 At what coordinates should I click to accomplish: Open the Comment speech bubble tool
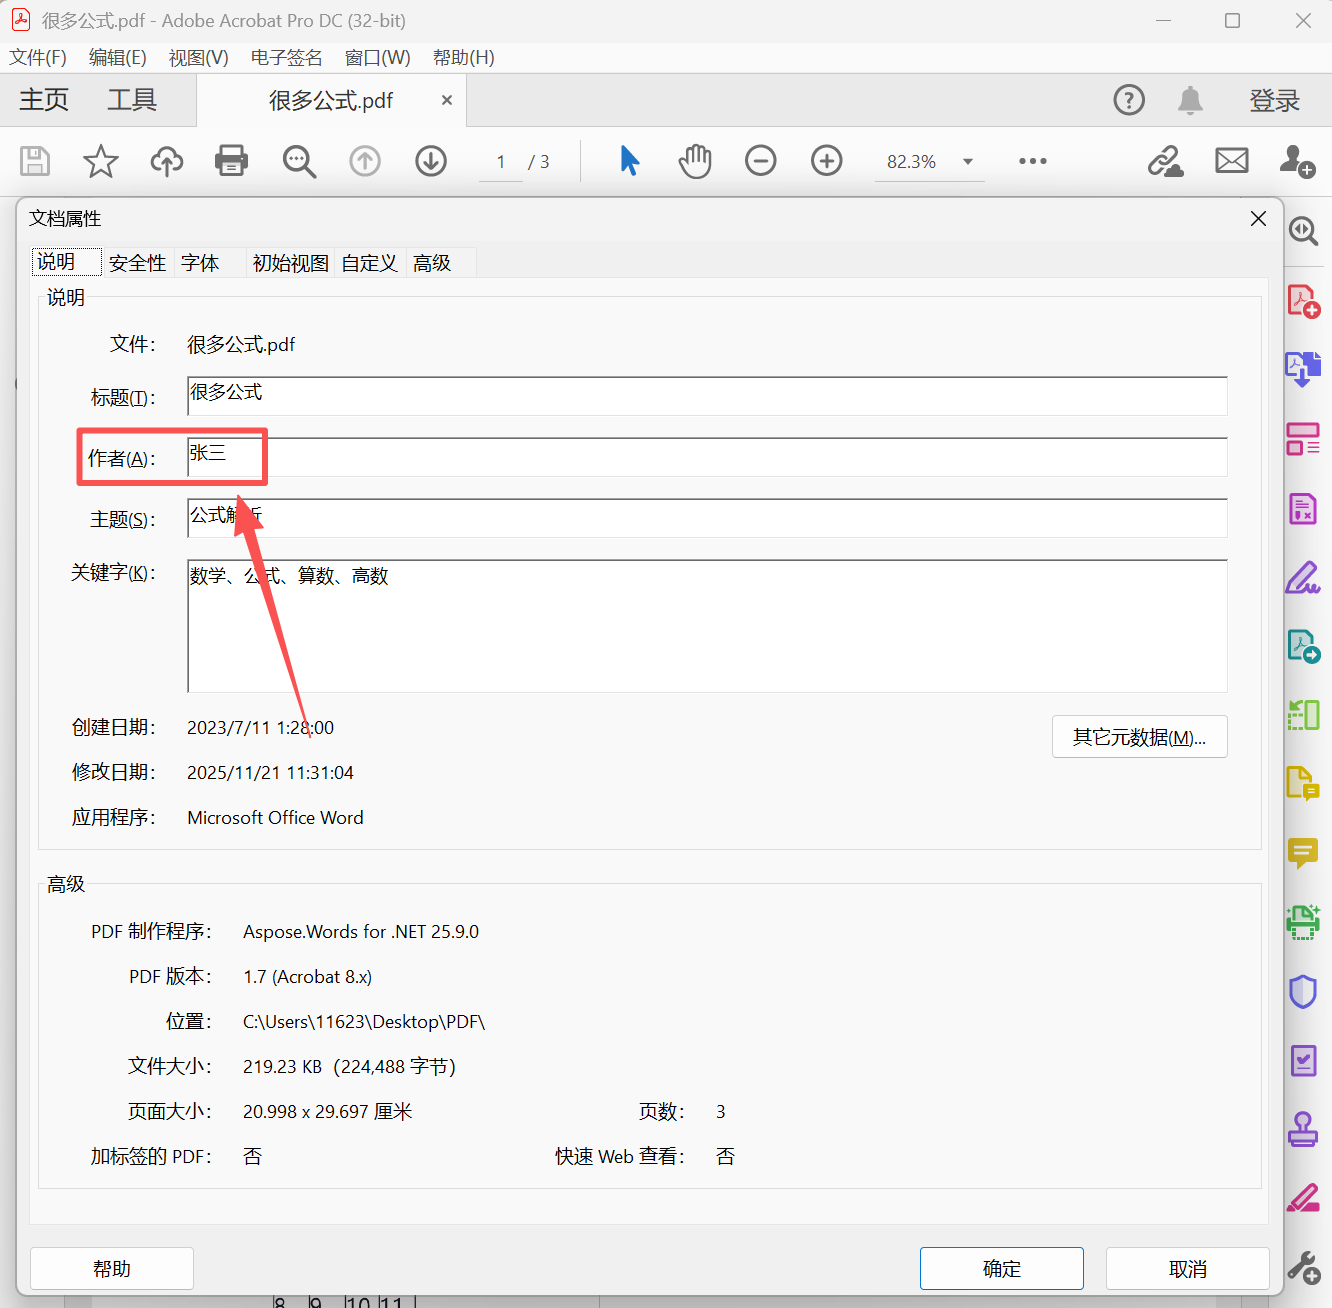[x=1303, y=853]
